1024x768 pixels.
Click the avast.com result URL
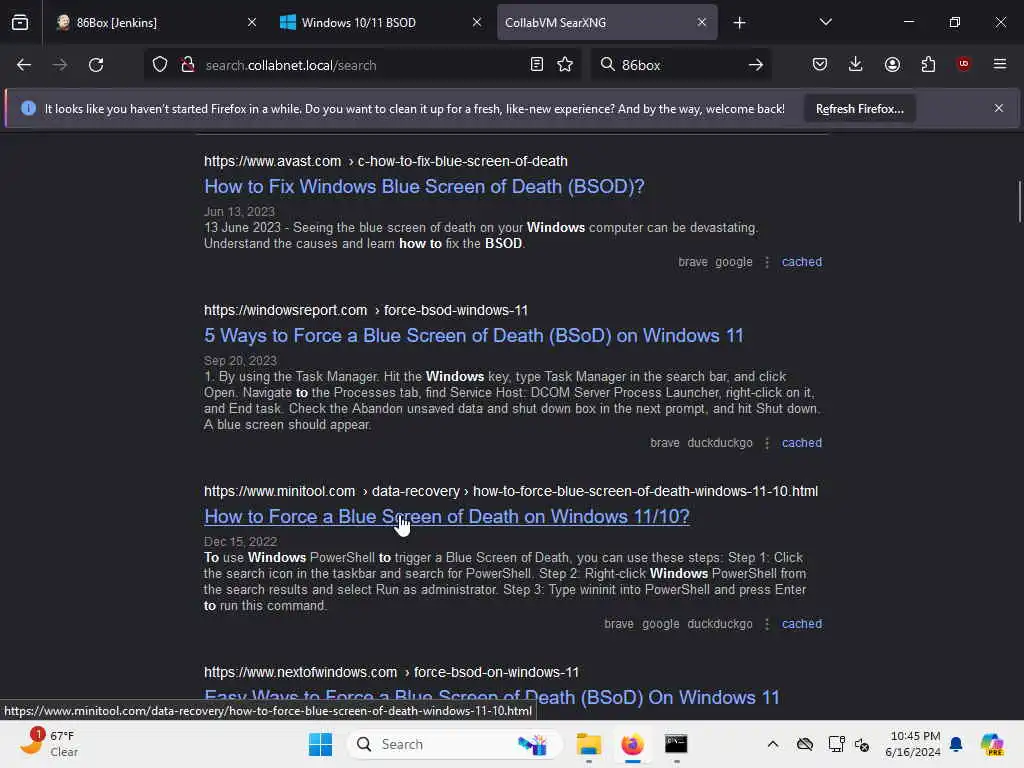(385, 161)
